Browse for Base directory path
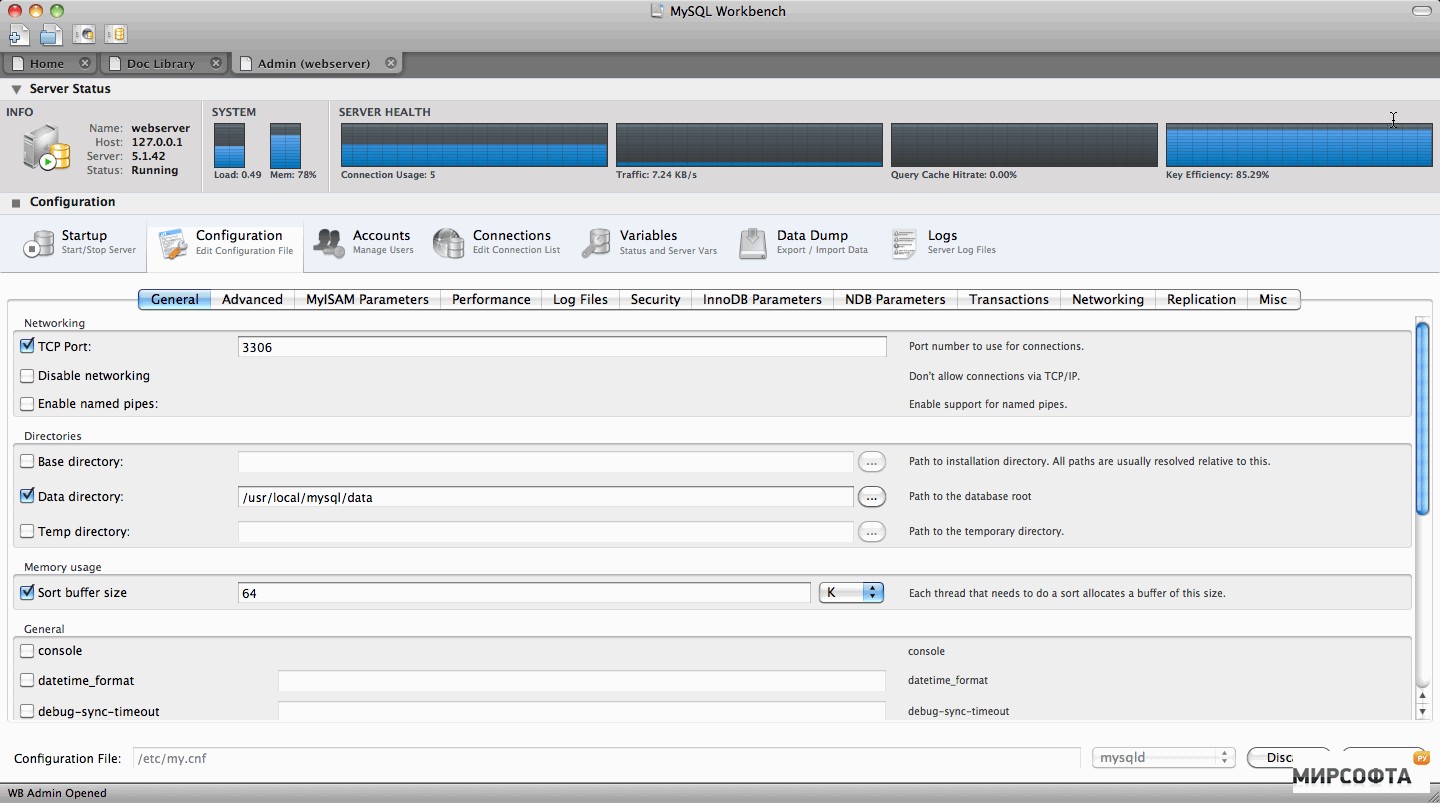The image size is (1440, 803). pos(872,462)
